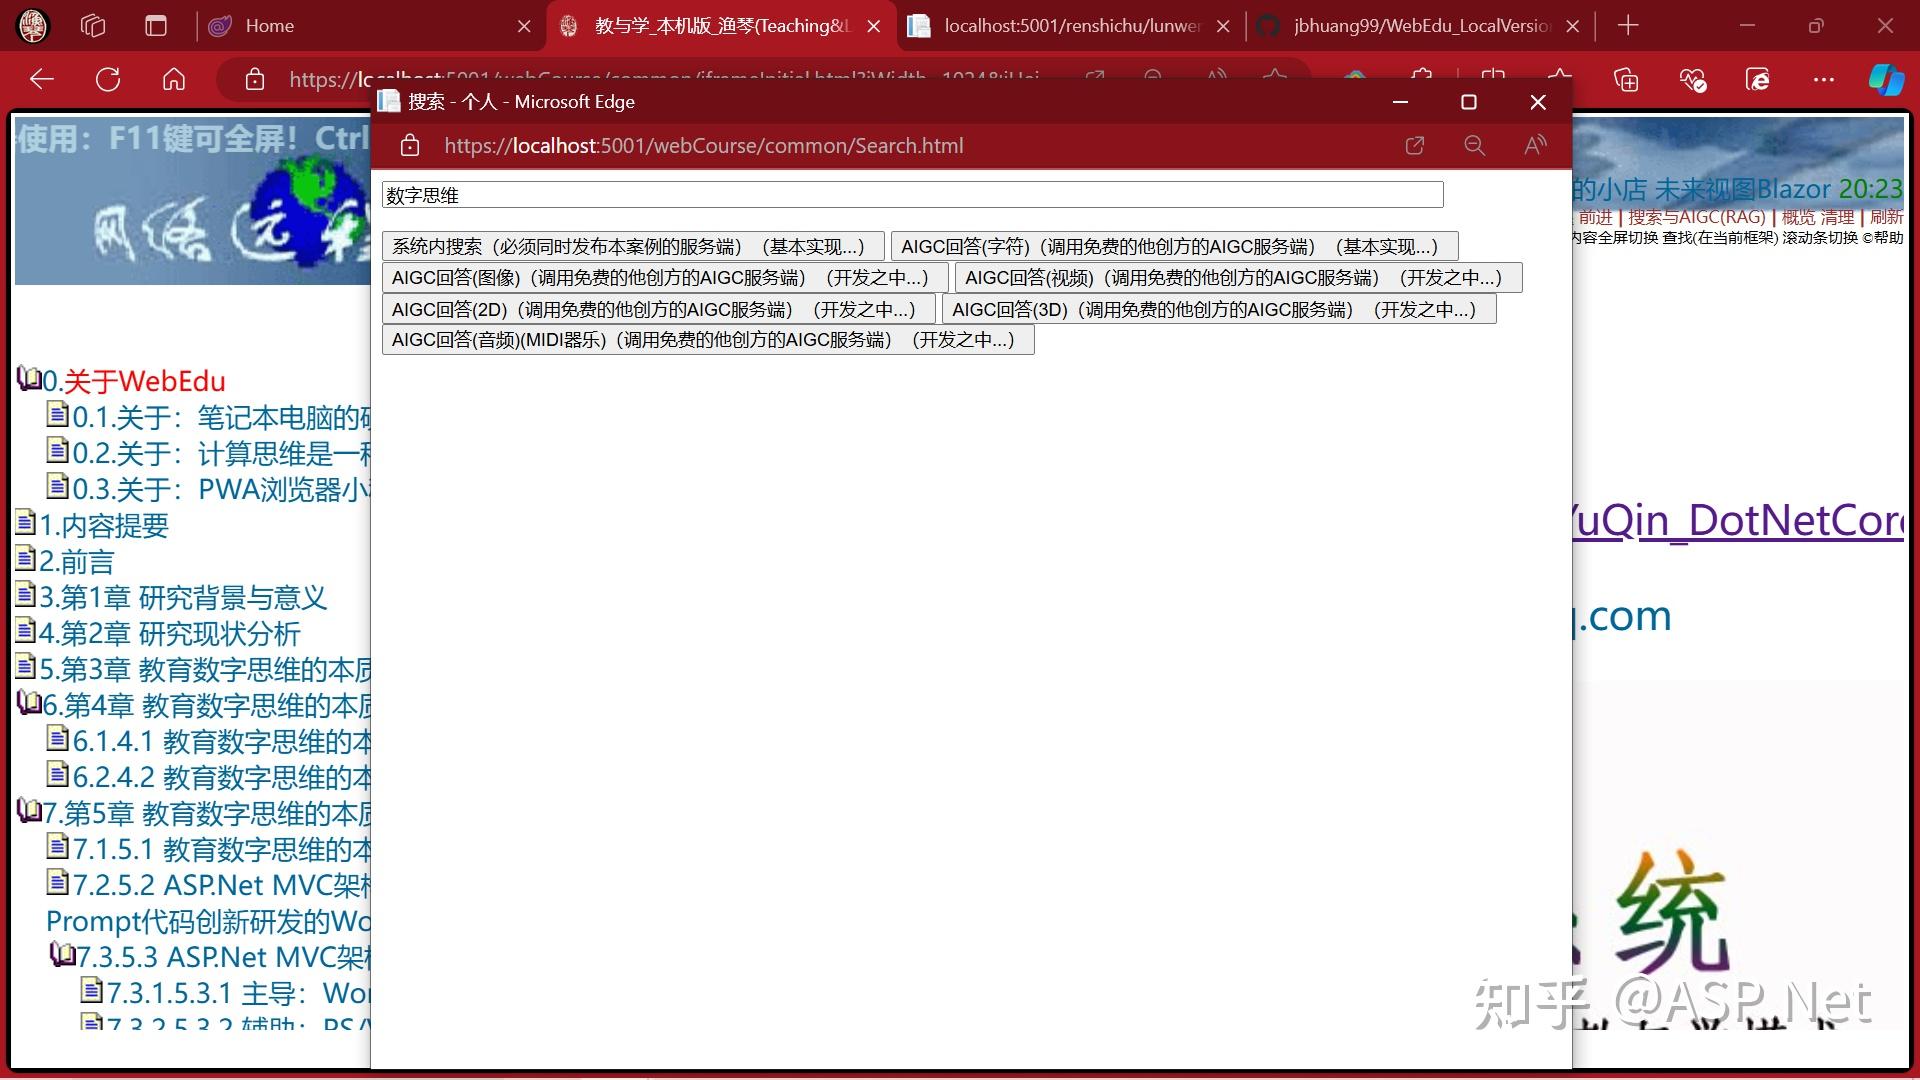Reload page in Internet Explorer mode icon

click(1758, 79)
